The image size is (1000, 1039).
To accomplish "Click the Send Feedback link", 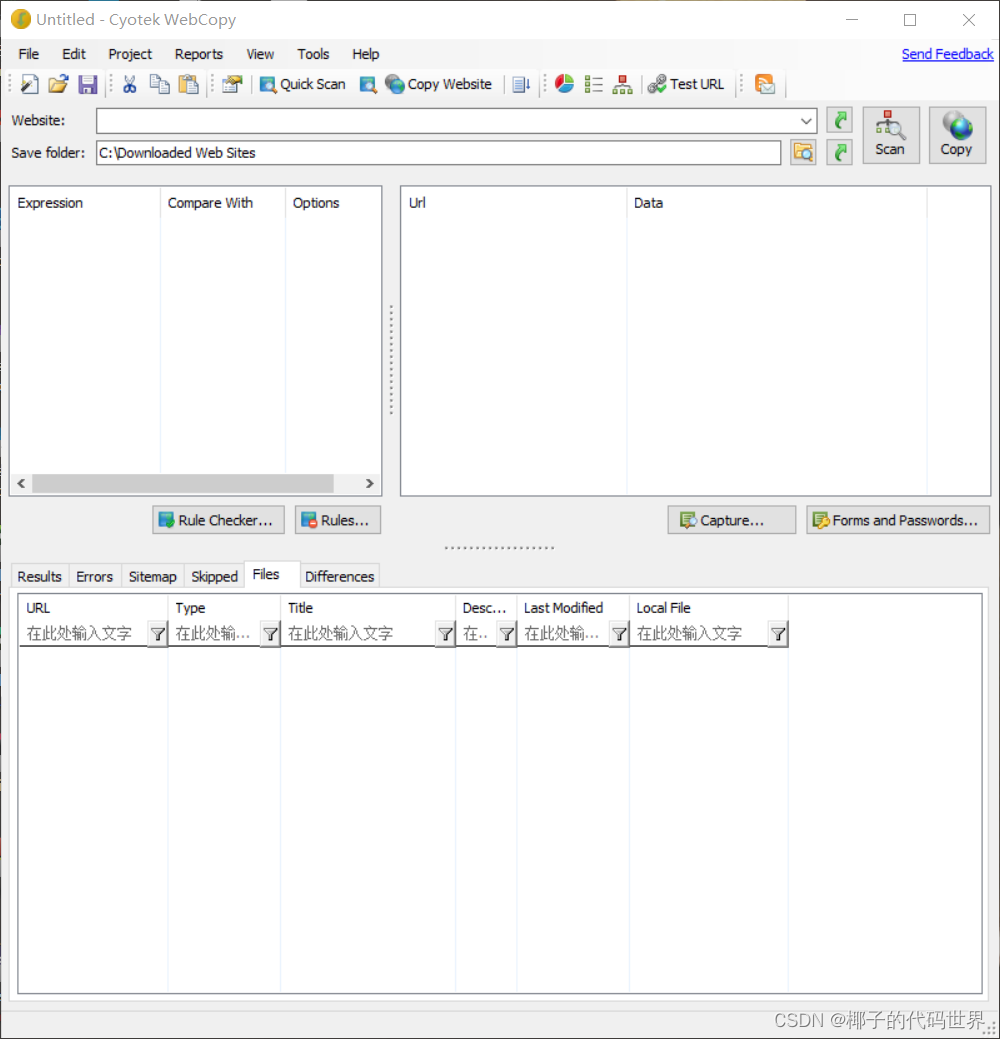I will tap(947, 54).
